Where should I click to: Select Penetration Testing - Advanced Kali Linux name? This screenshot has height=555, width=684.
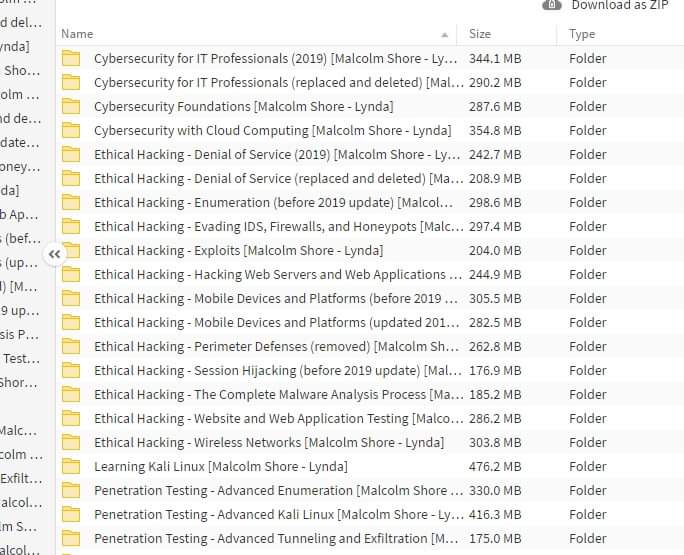point(279,514)
